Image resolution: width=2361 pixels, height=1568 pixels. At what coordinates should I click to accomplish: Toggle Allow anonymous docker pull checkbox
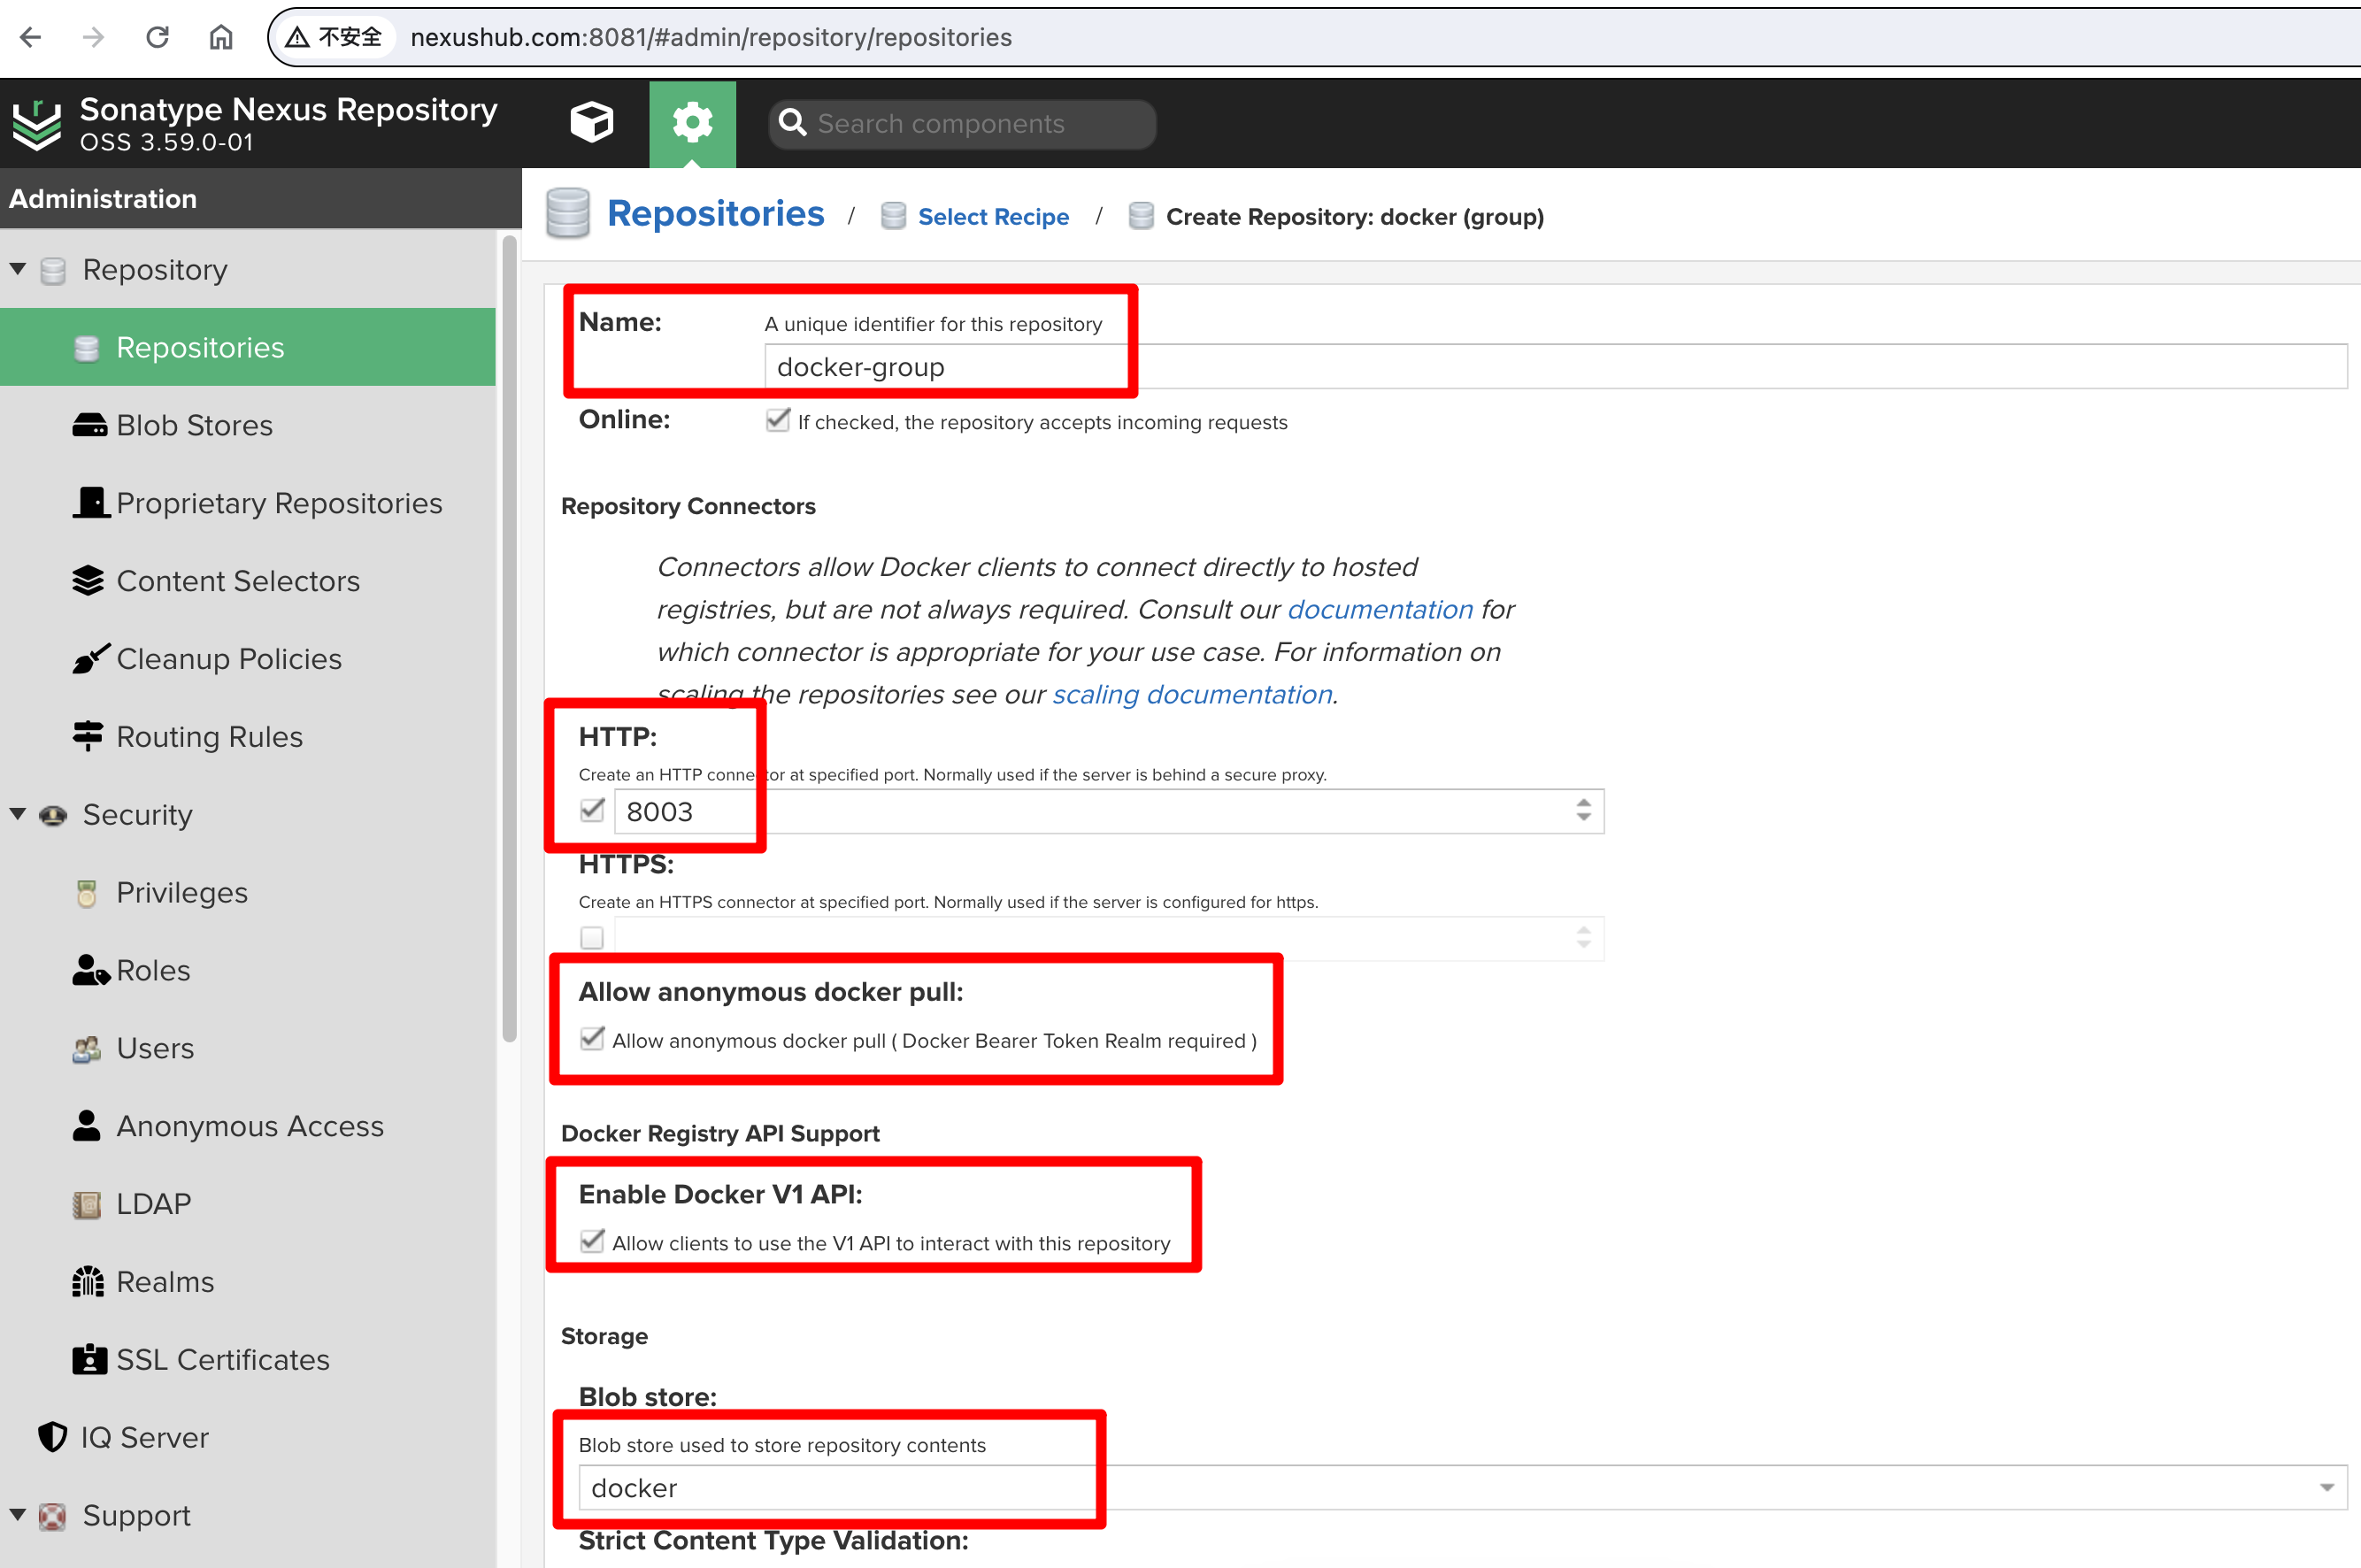coord(592,1039)
